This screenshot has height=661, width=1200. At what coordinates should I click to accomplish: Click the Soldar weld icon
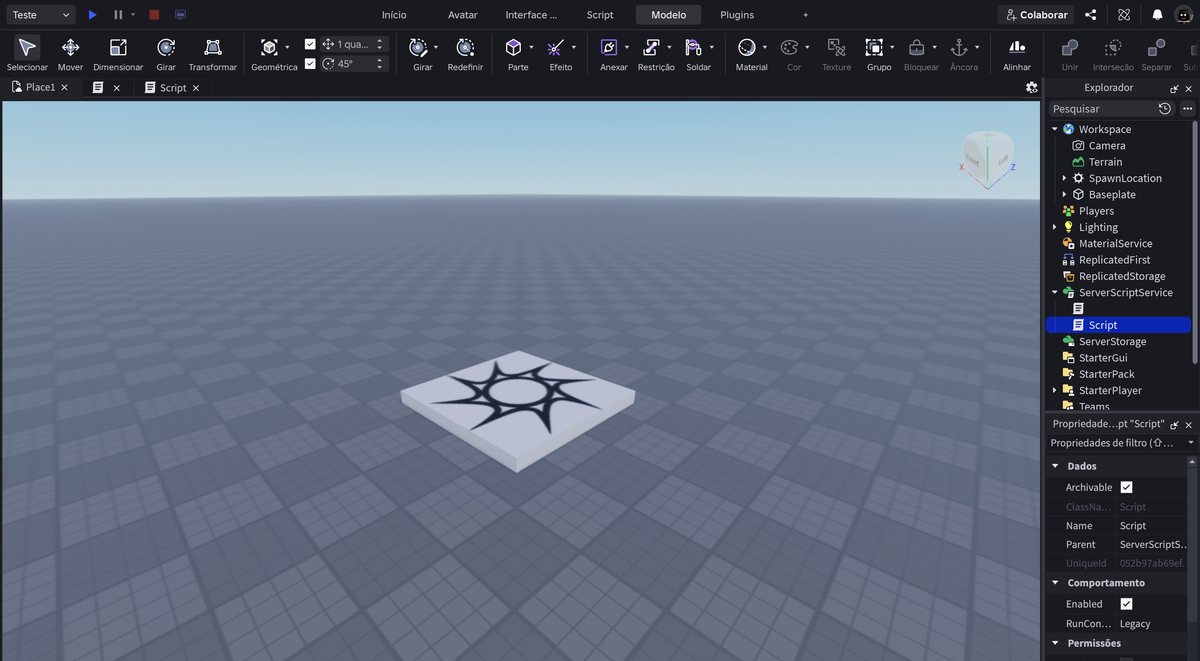coord(694,47)
